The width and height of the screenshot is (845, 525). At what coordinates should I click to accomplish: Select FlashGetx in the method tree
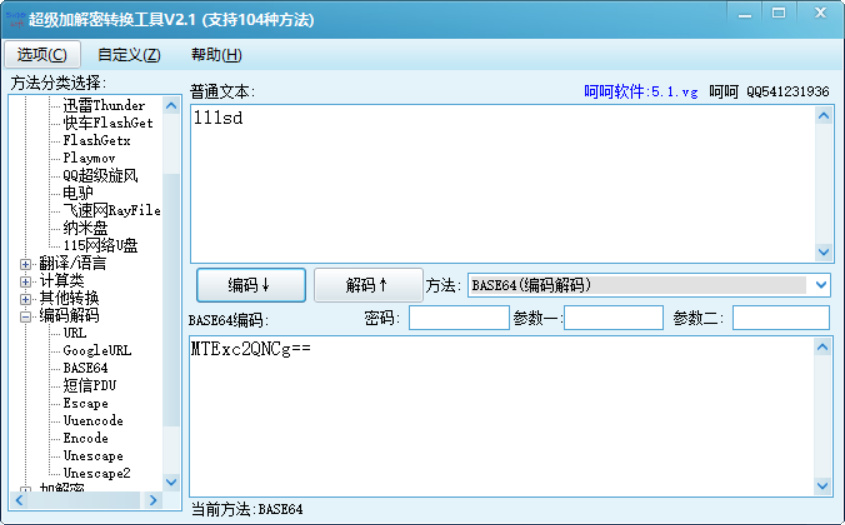click(97, 140)
